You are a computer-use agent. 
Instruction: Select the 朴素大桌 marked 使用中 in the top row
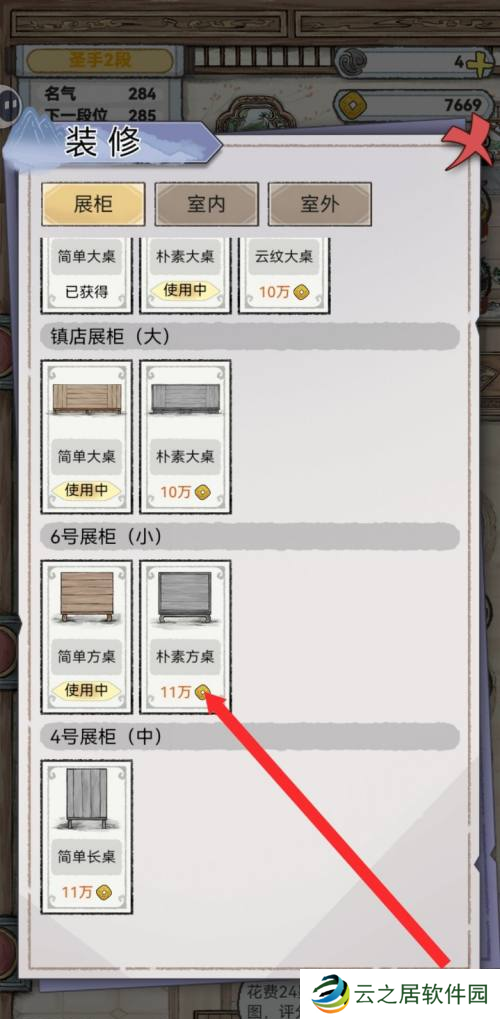coord(185,290)
